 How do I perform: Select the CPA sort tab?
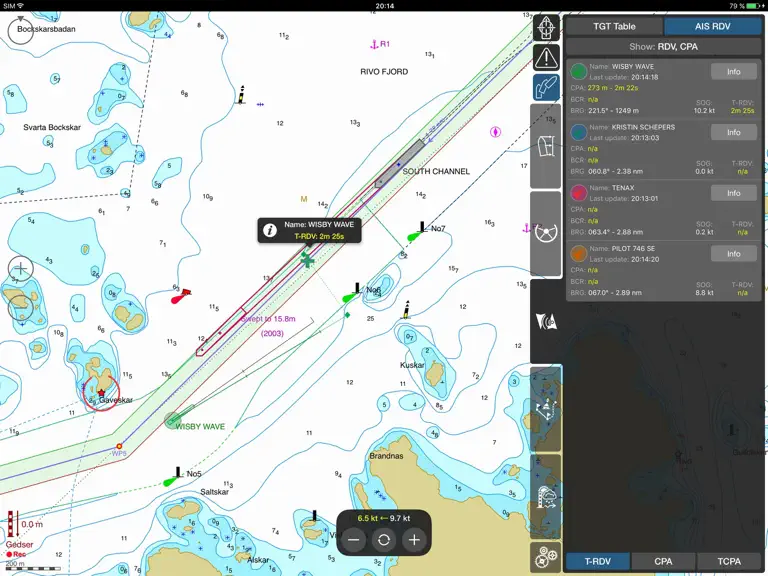click(x=663, y=561)
